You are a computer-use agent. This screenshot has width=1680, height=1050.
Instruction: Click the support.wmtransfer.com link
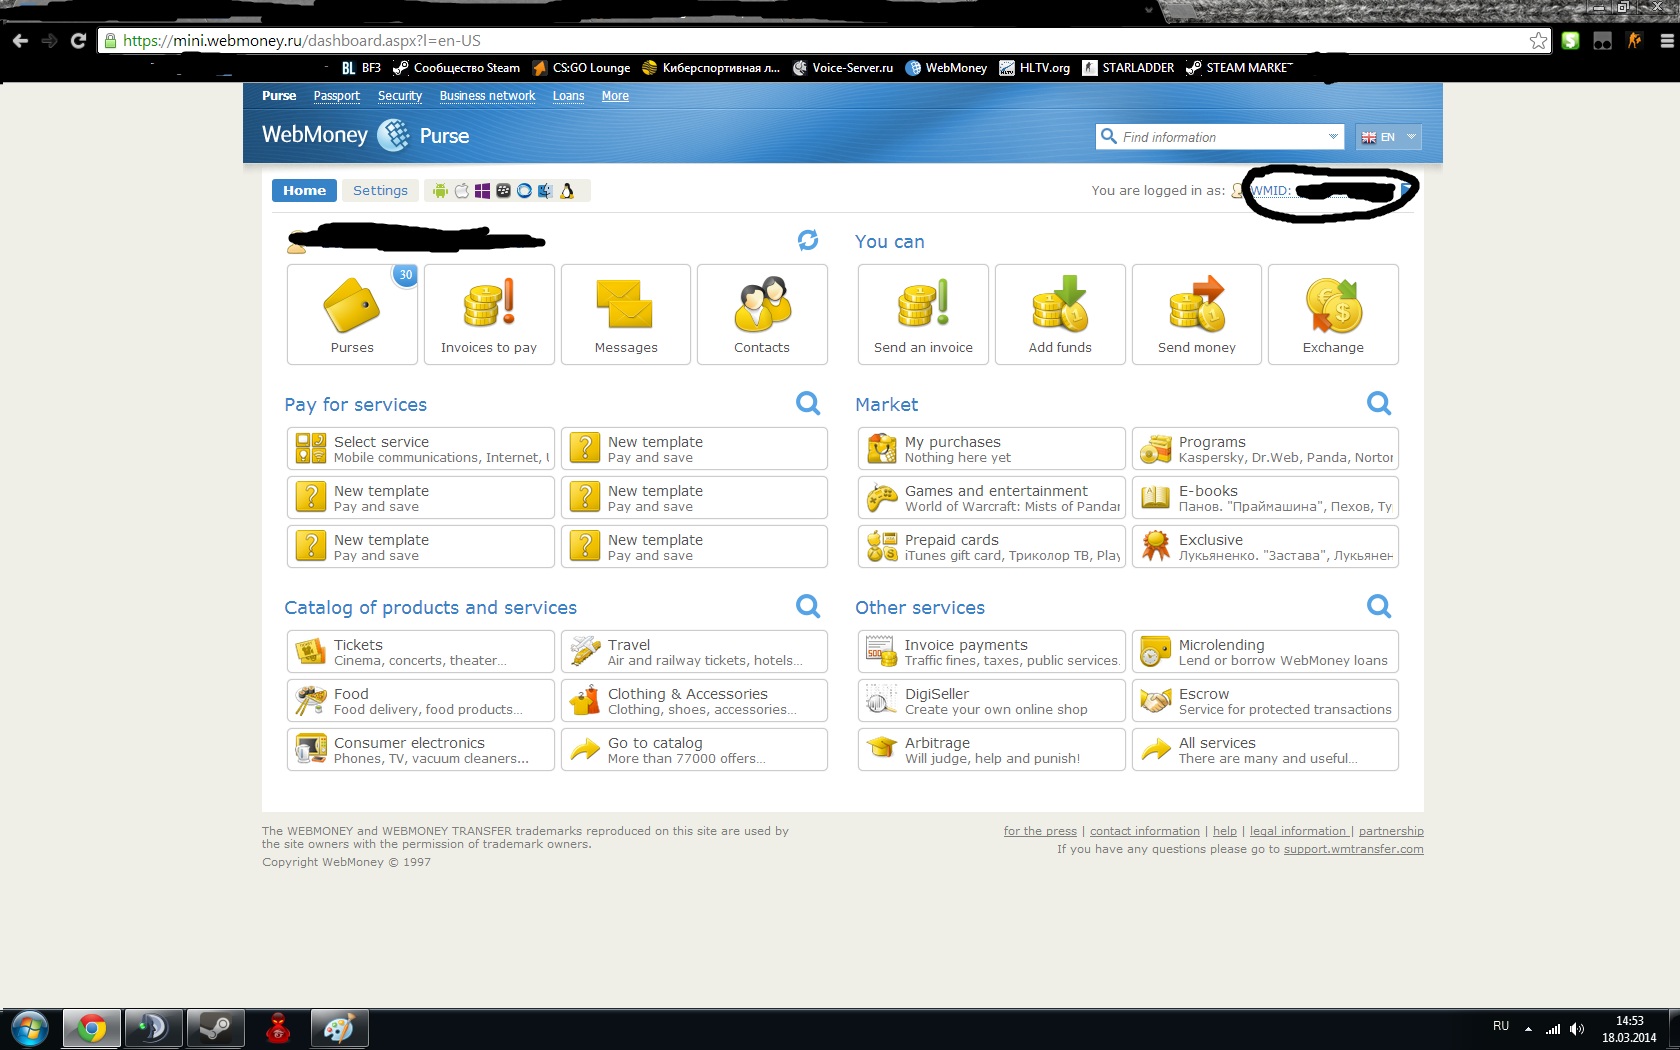tap(1353, 849)
